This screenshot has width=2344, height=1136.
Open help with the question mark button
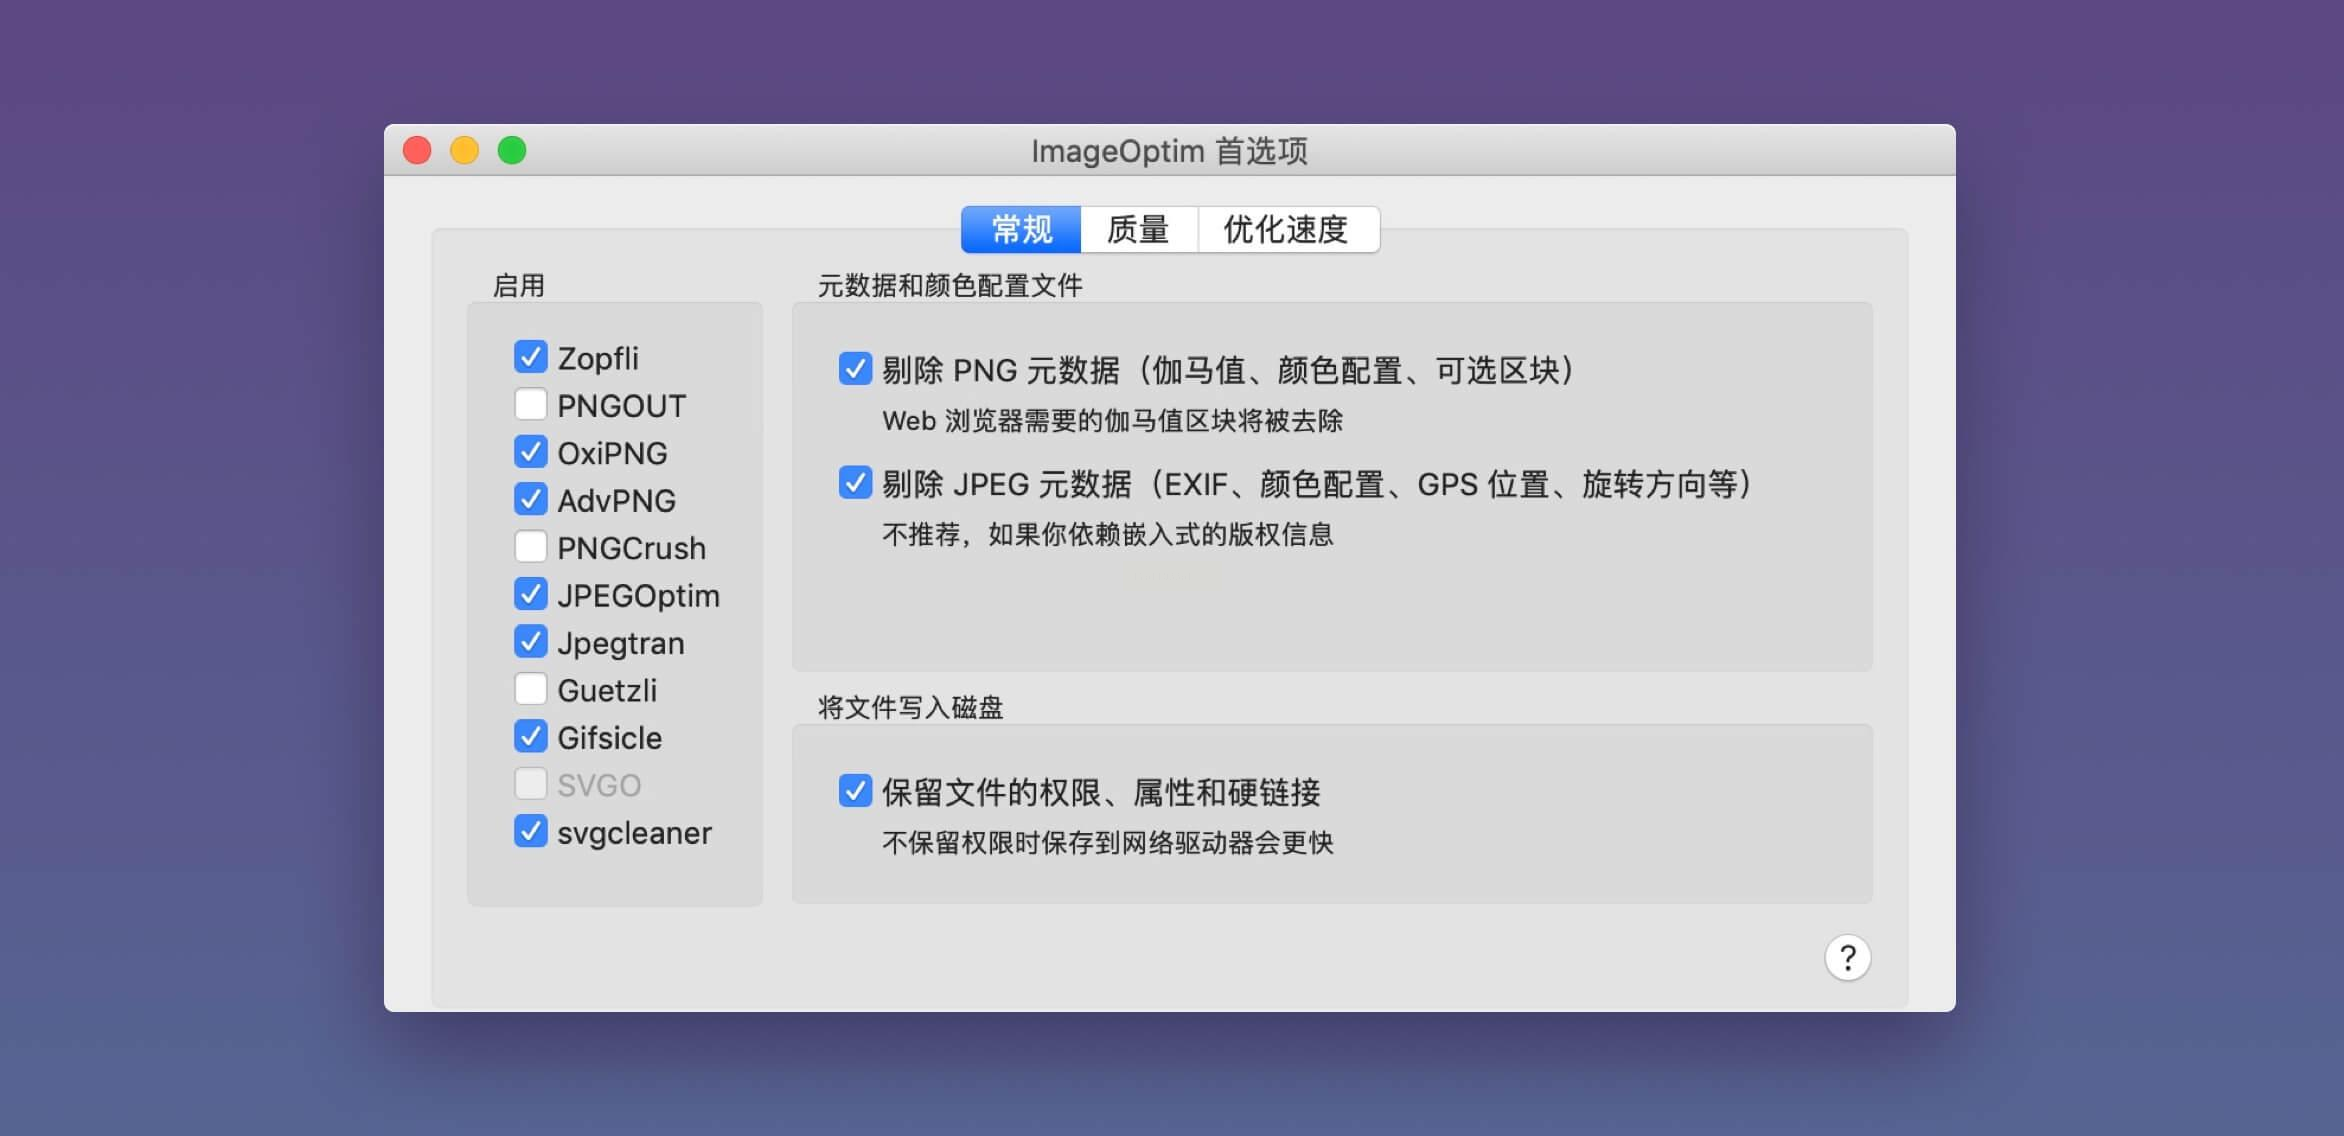(x=1847, y=958)
